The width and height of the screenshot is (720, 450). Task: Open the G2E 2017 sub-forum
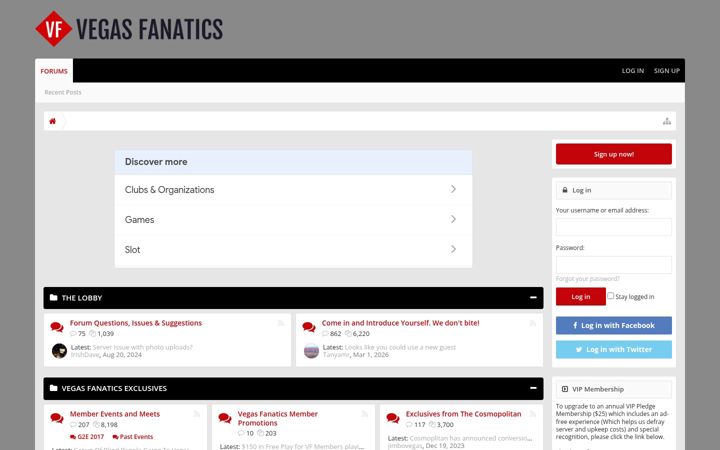[x=87, y=437]
